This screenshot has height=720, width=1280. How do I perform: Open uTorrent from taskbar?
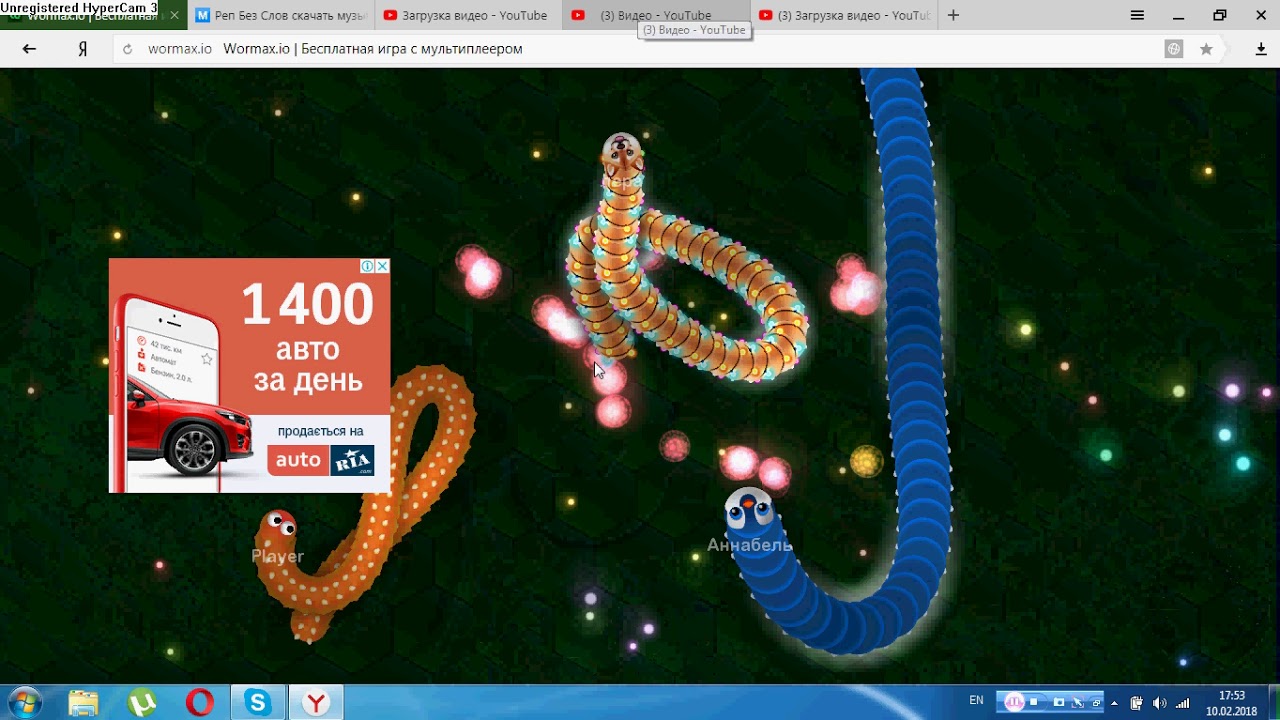point(142,702)
